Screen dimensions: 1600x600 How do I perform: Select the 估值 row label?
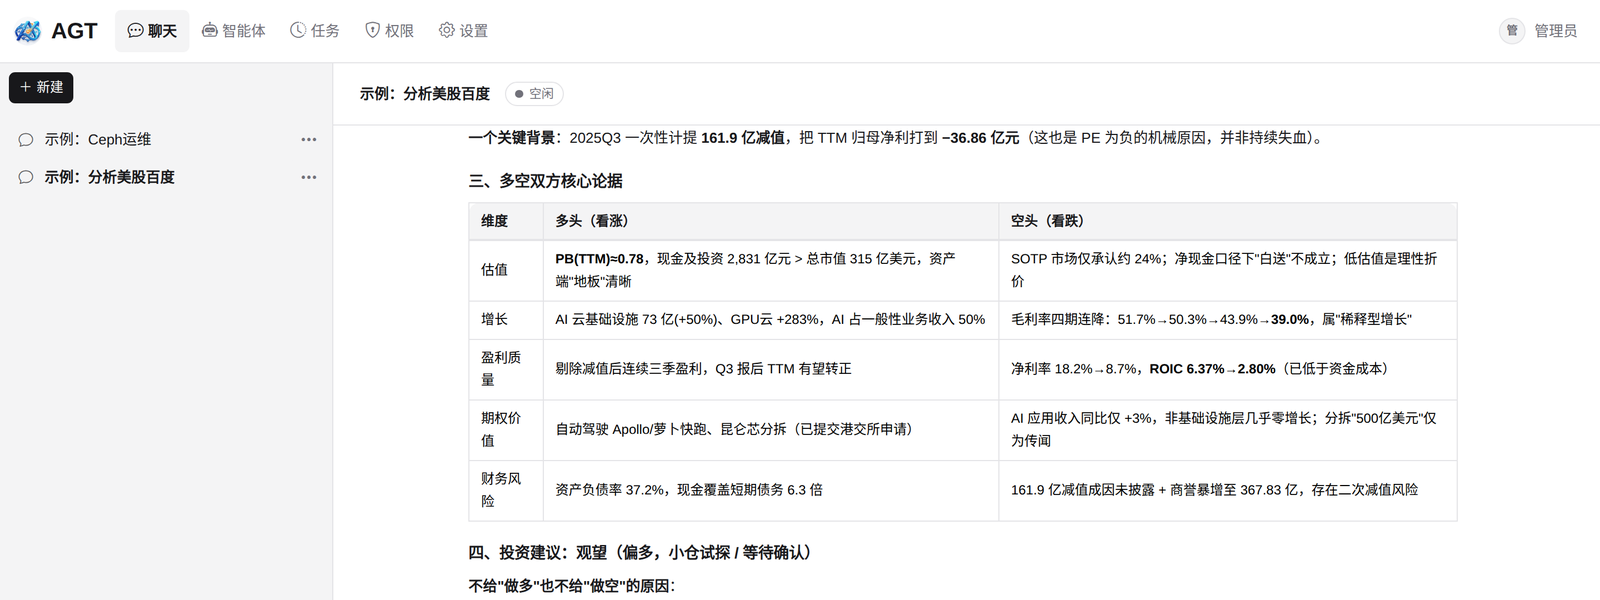pos(506,270)
